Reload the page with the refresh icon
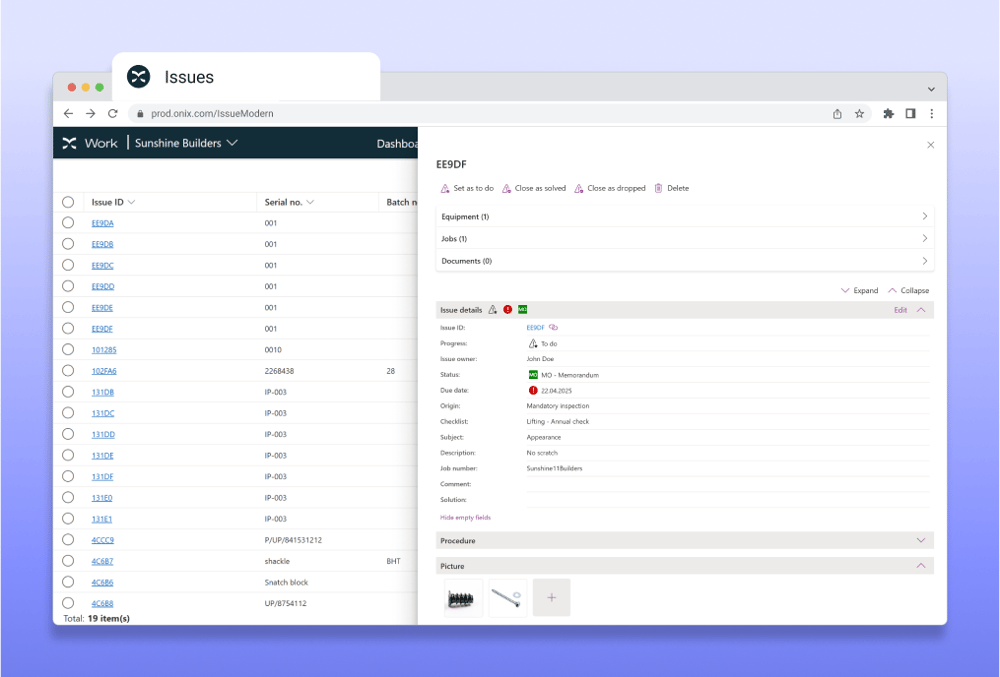This screenshot has width=1000, height=677. [x=113, y=114]
